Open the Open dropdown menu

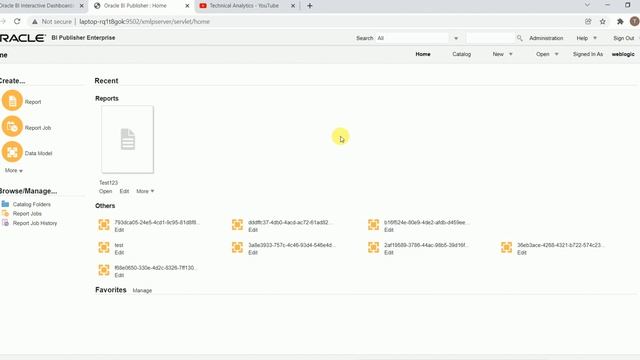click(x=547, y=54)
